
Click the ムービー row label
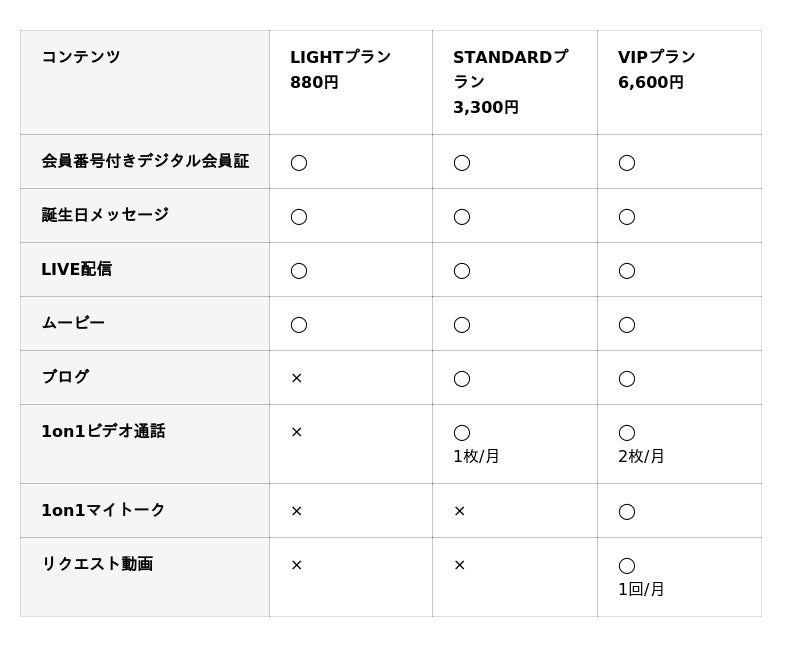[x=73, y=323]
